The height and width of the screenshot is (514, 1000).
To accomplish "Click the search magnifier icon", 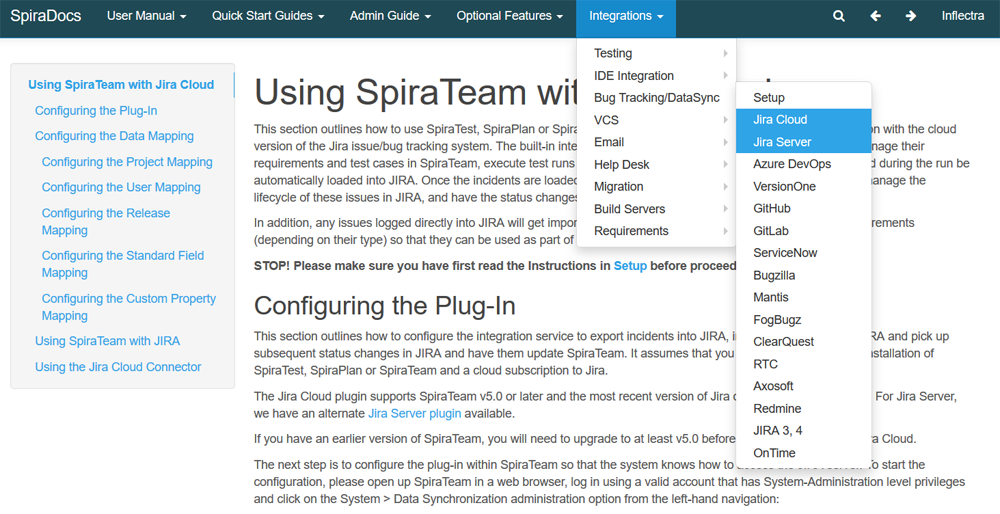I will pos(839,16).
